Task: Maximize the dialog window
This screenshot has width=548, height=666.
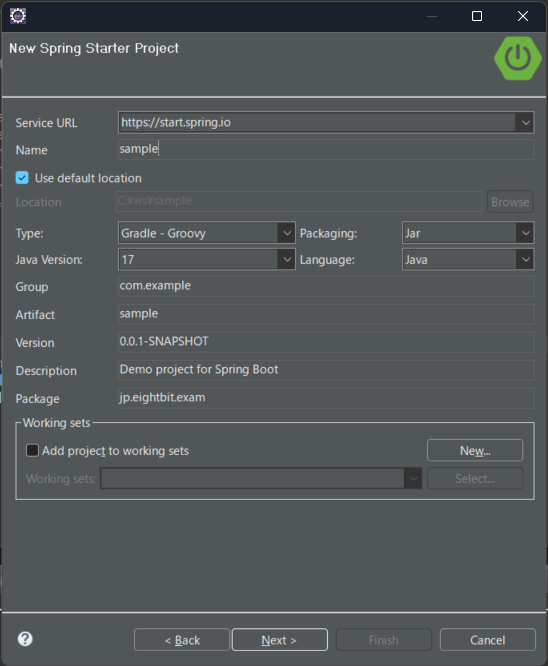Action: [x=477, y=16]
